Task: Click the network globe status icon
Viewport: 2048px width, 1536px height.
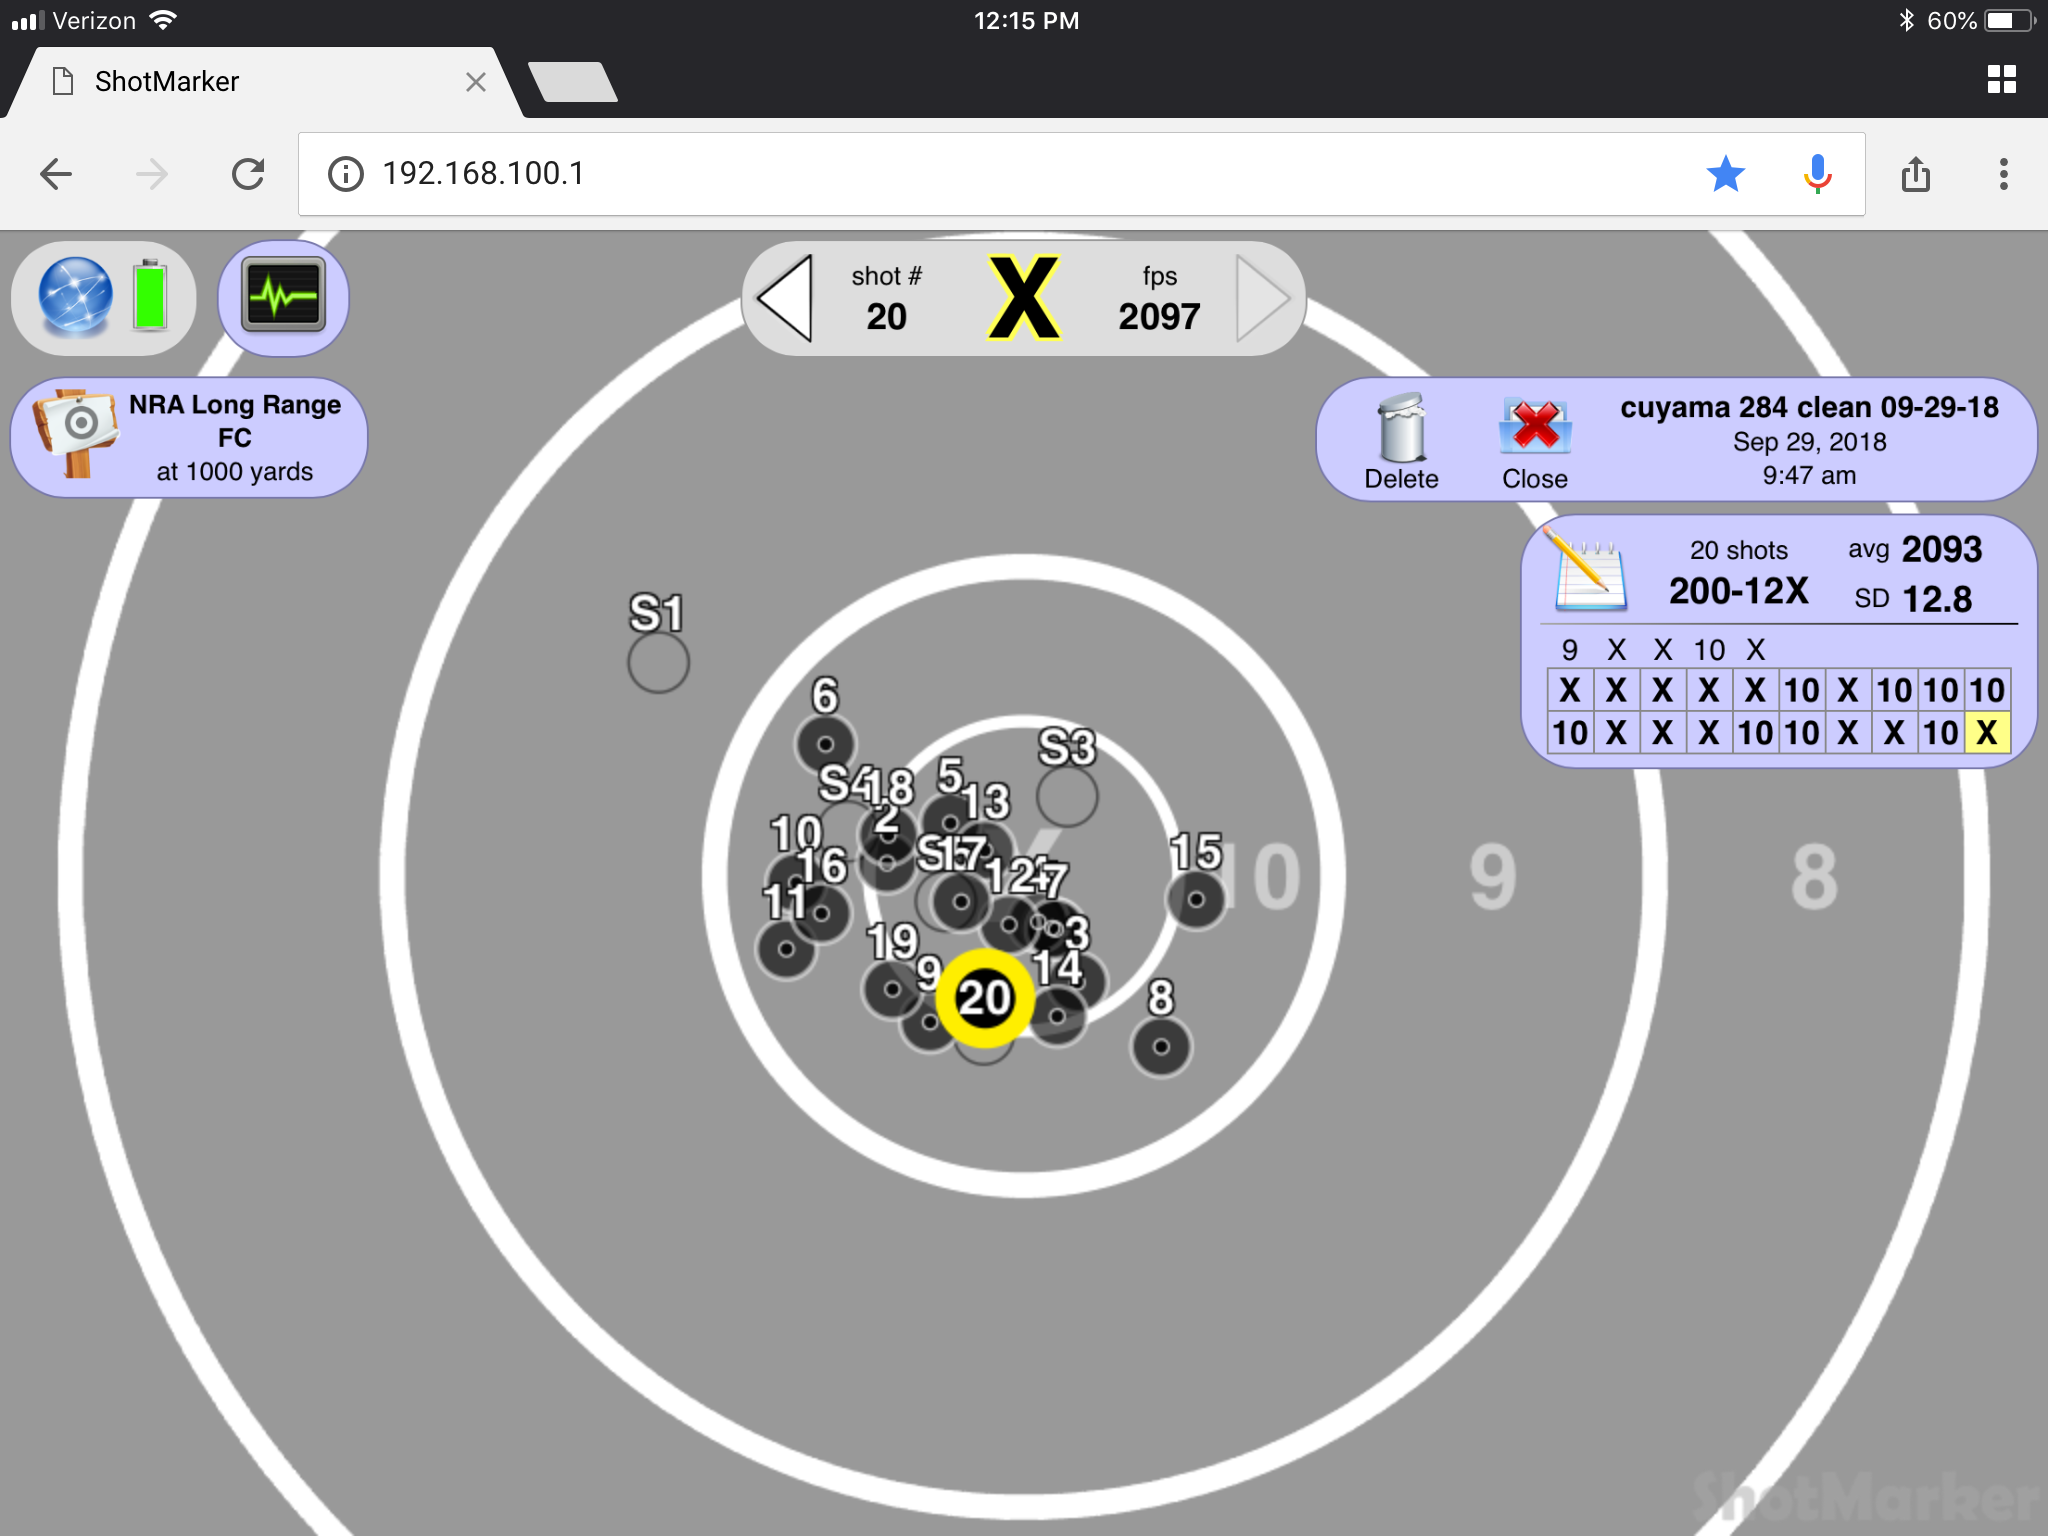Action: pyautogui.click(x=75, y=297)
